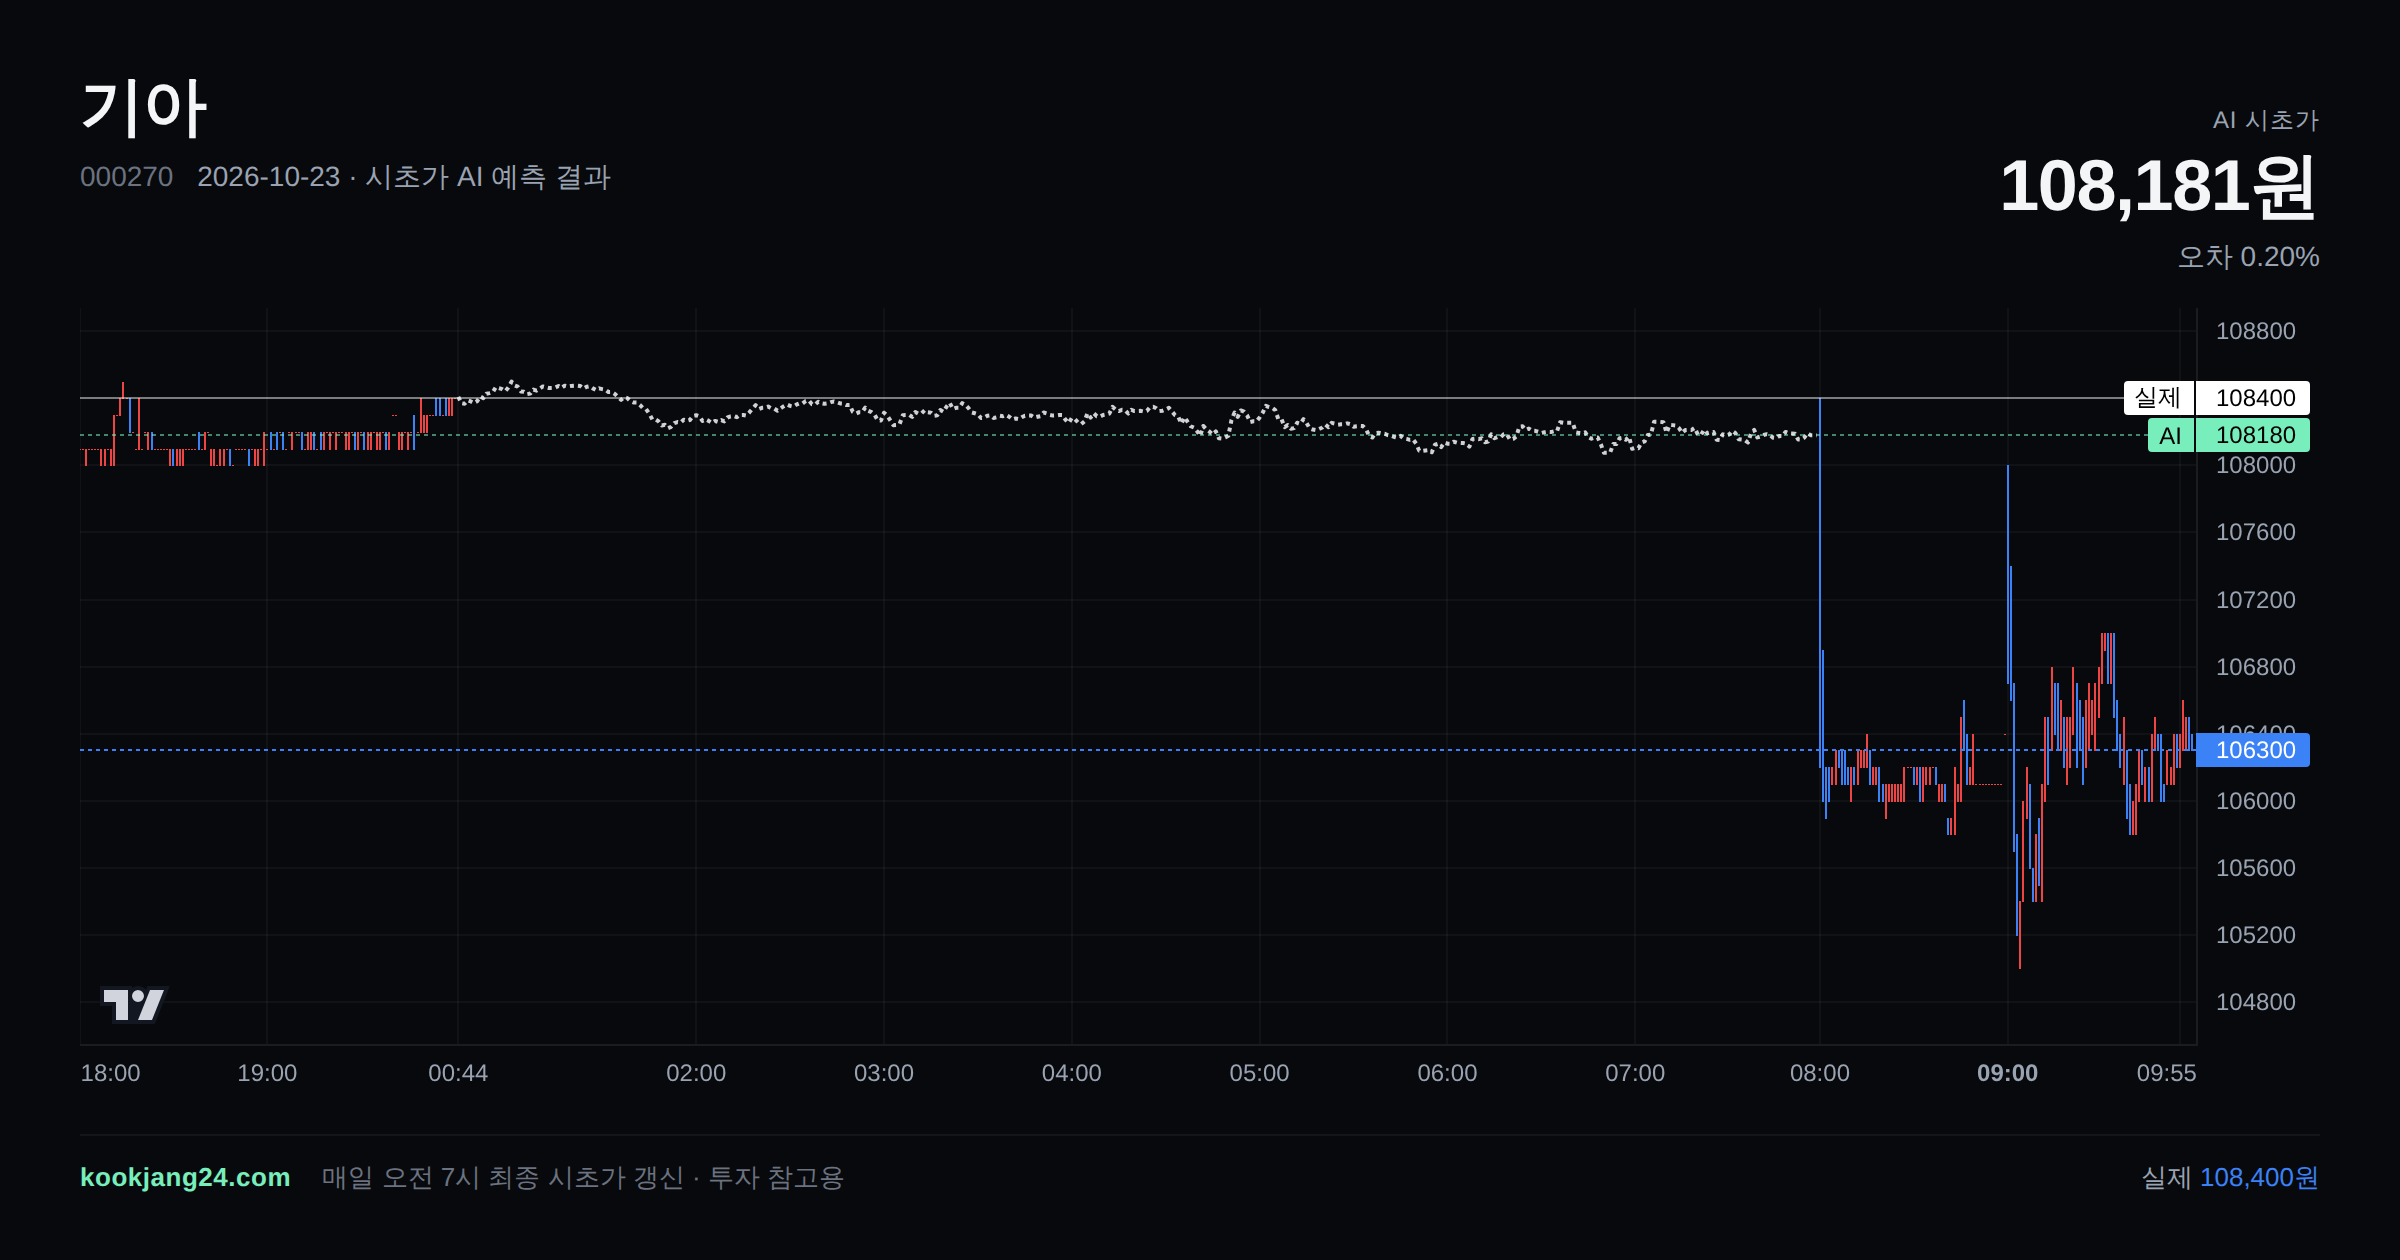
Task: Open the kookjang24.com link
Action: click(185, 1177)
